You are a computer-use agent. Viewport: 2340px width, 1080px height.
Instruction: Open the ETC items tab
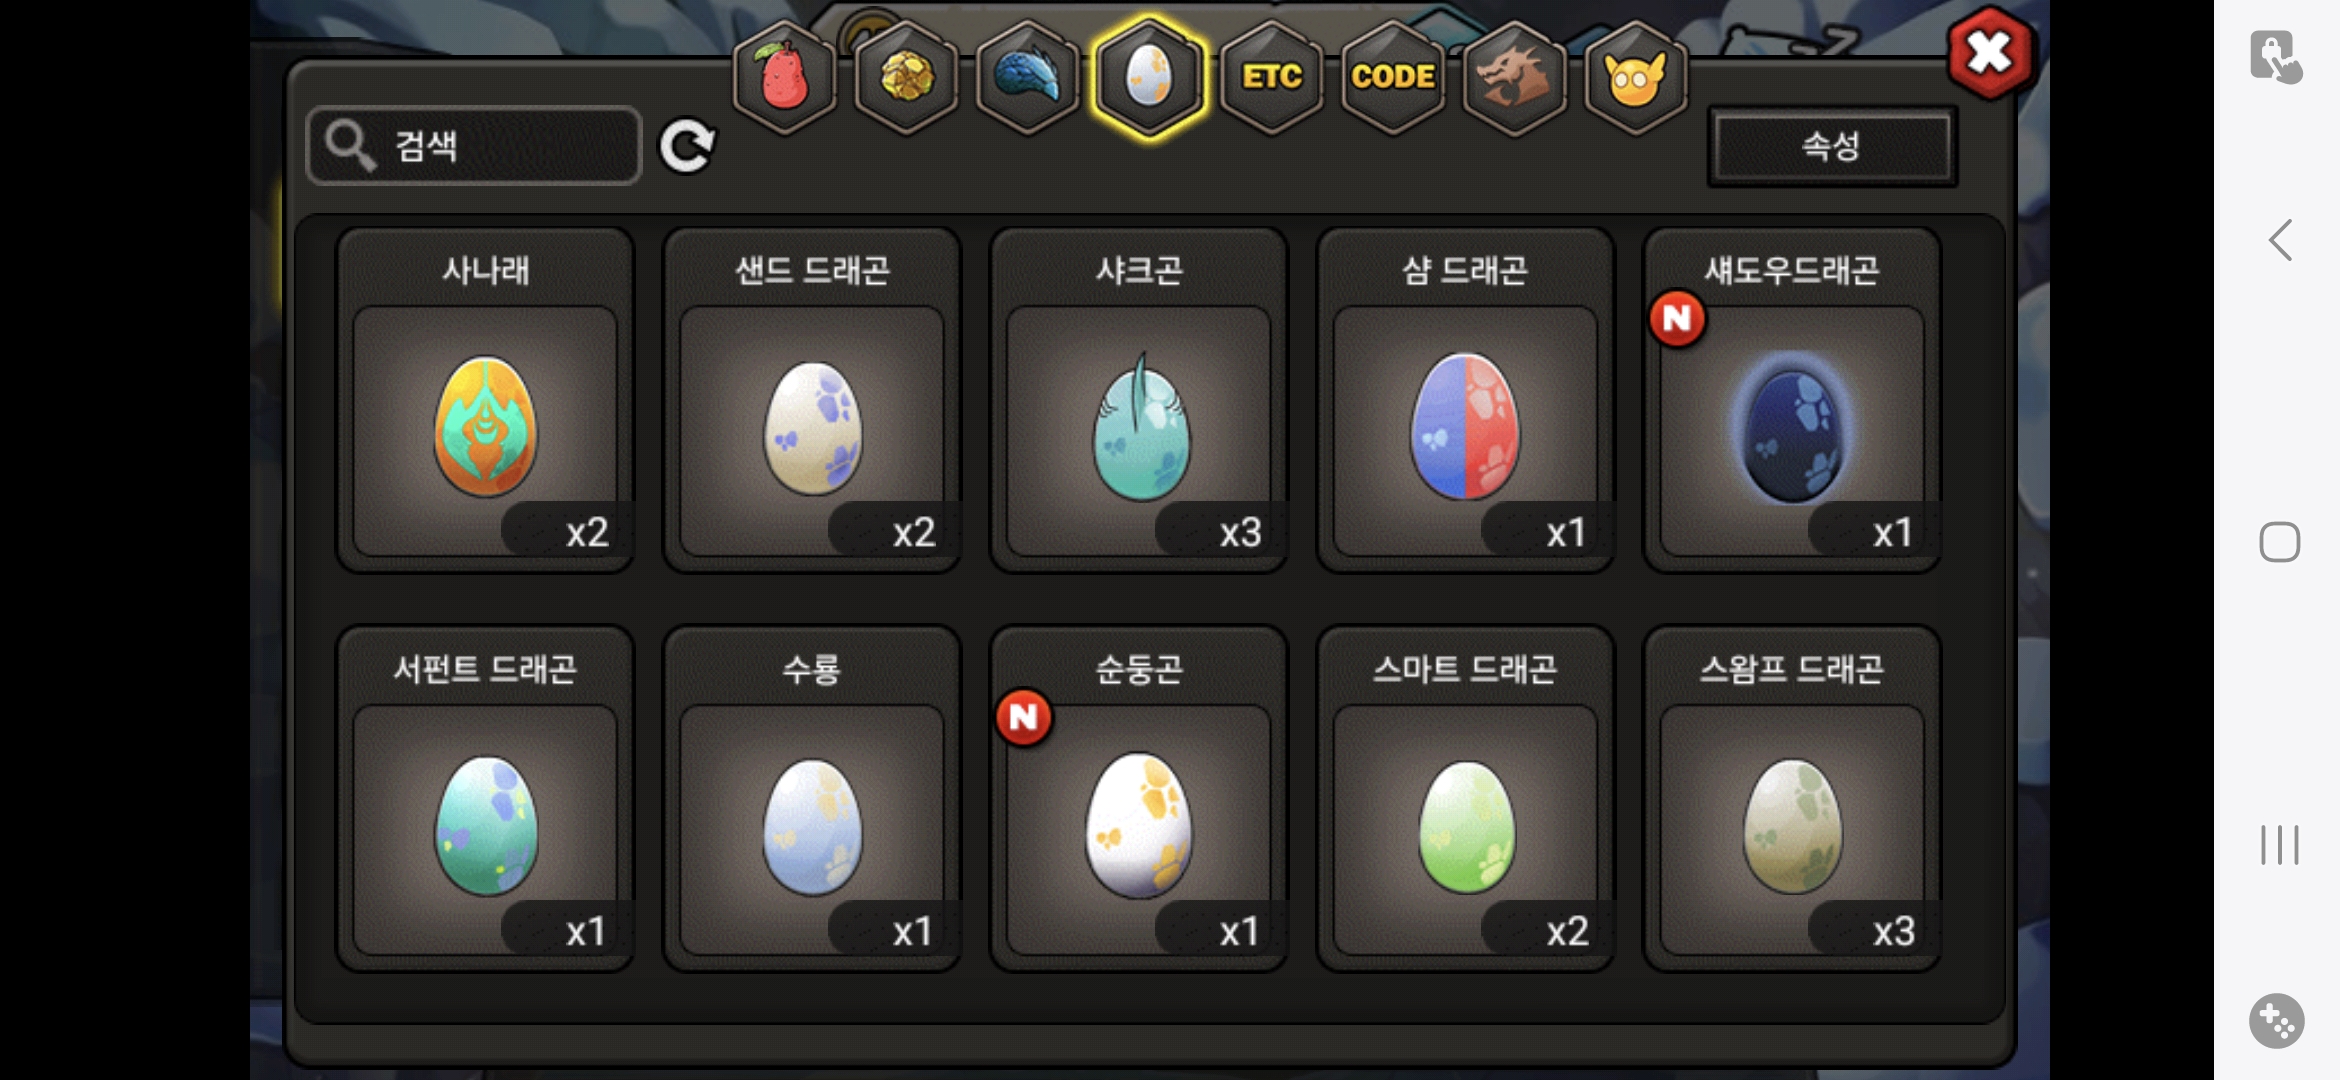coord(1272,77)
